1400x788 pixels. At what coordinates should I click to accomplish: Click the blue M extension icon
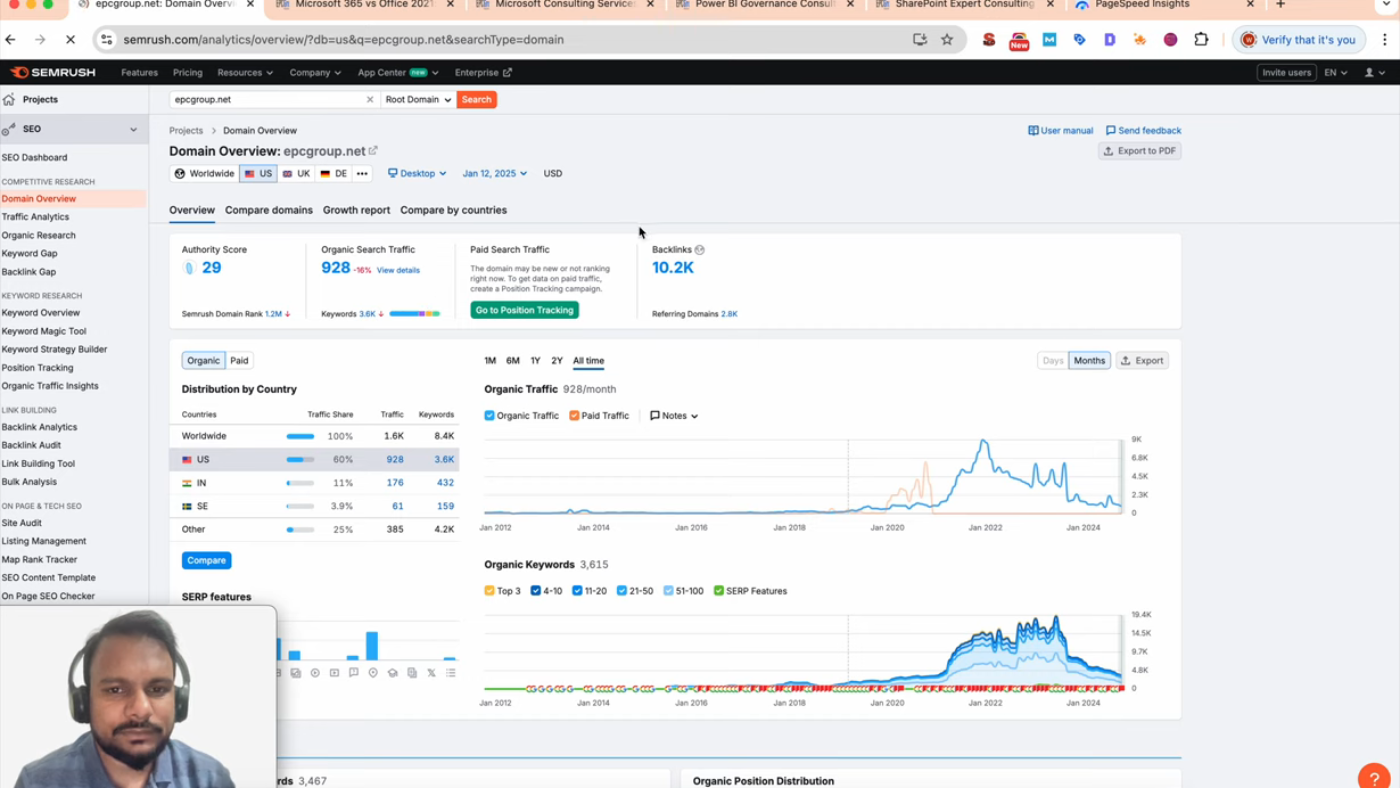1049,40
